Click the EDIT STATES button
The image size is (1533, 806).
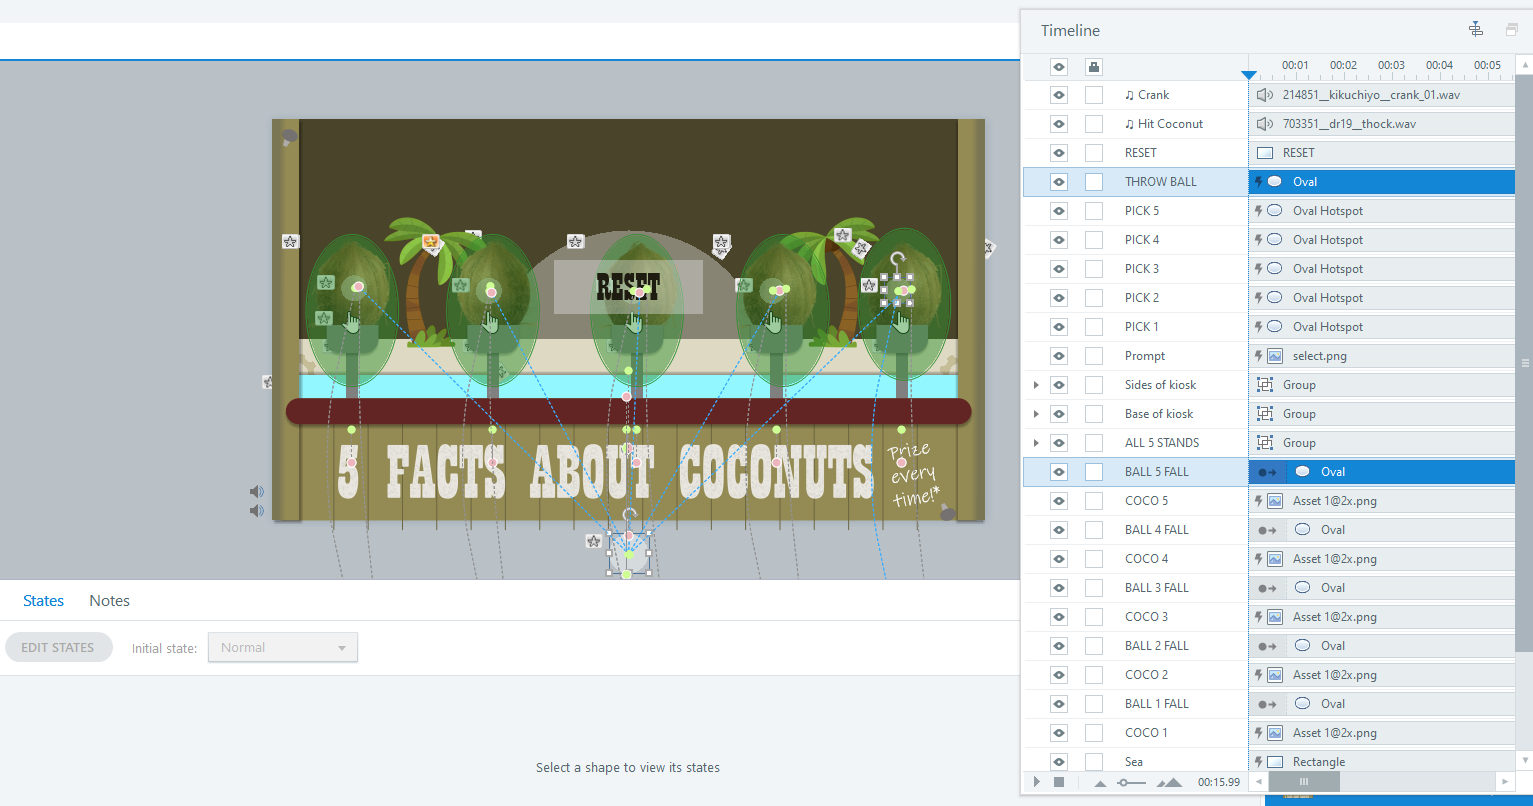click(58, 648)
